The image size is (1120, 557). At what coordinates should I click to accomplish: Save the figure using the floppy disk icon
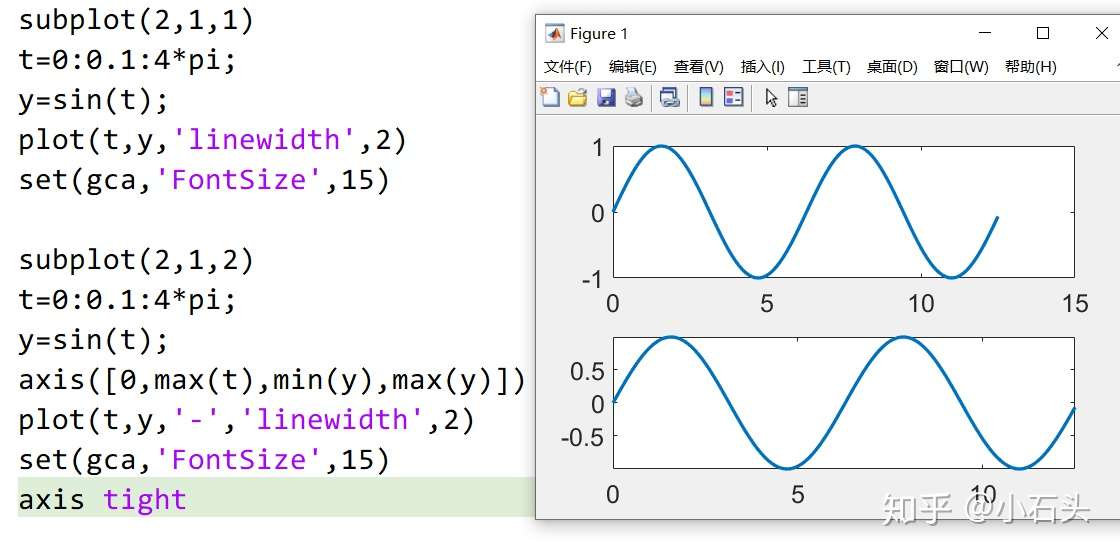click(606, 97)
